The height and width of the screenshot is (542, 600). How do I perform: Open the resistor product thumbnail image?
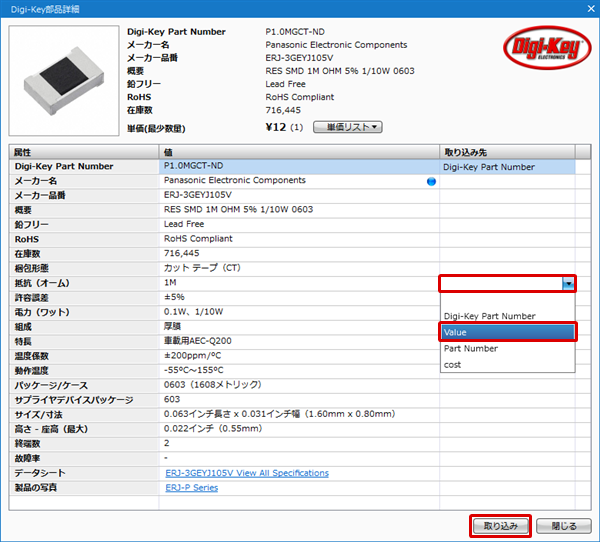pos(64,81)
